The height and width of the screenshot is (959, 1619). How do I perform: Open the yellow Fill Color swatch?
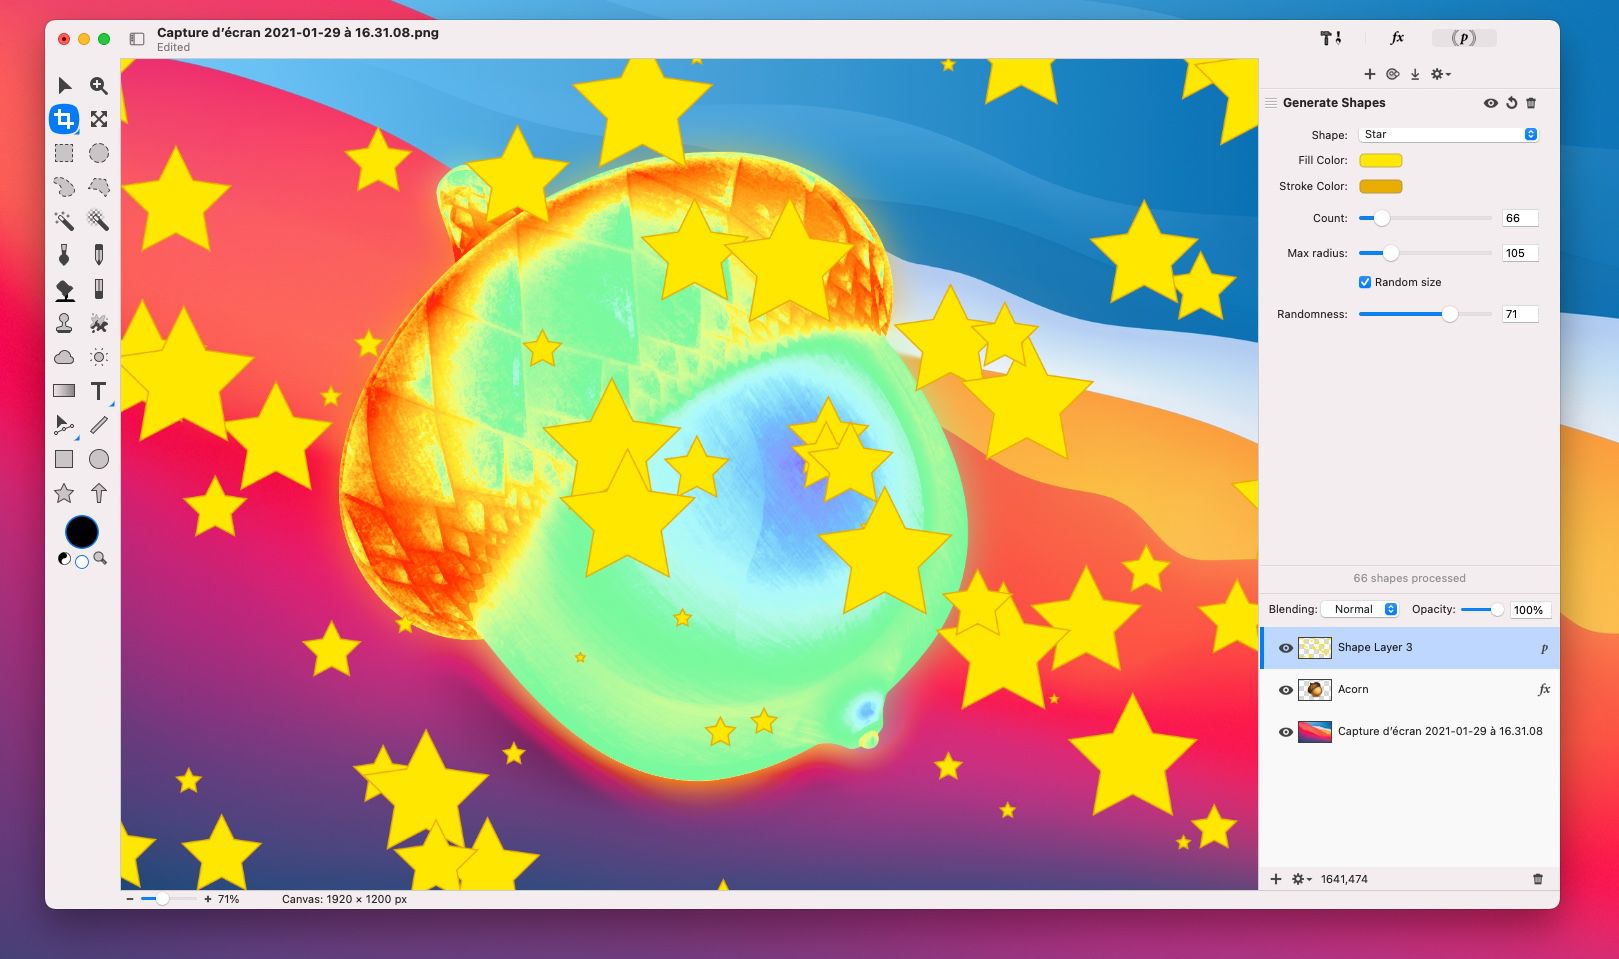tap(1380, 160)
